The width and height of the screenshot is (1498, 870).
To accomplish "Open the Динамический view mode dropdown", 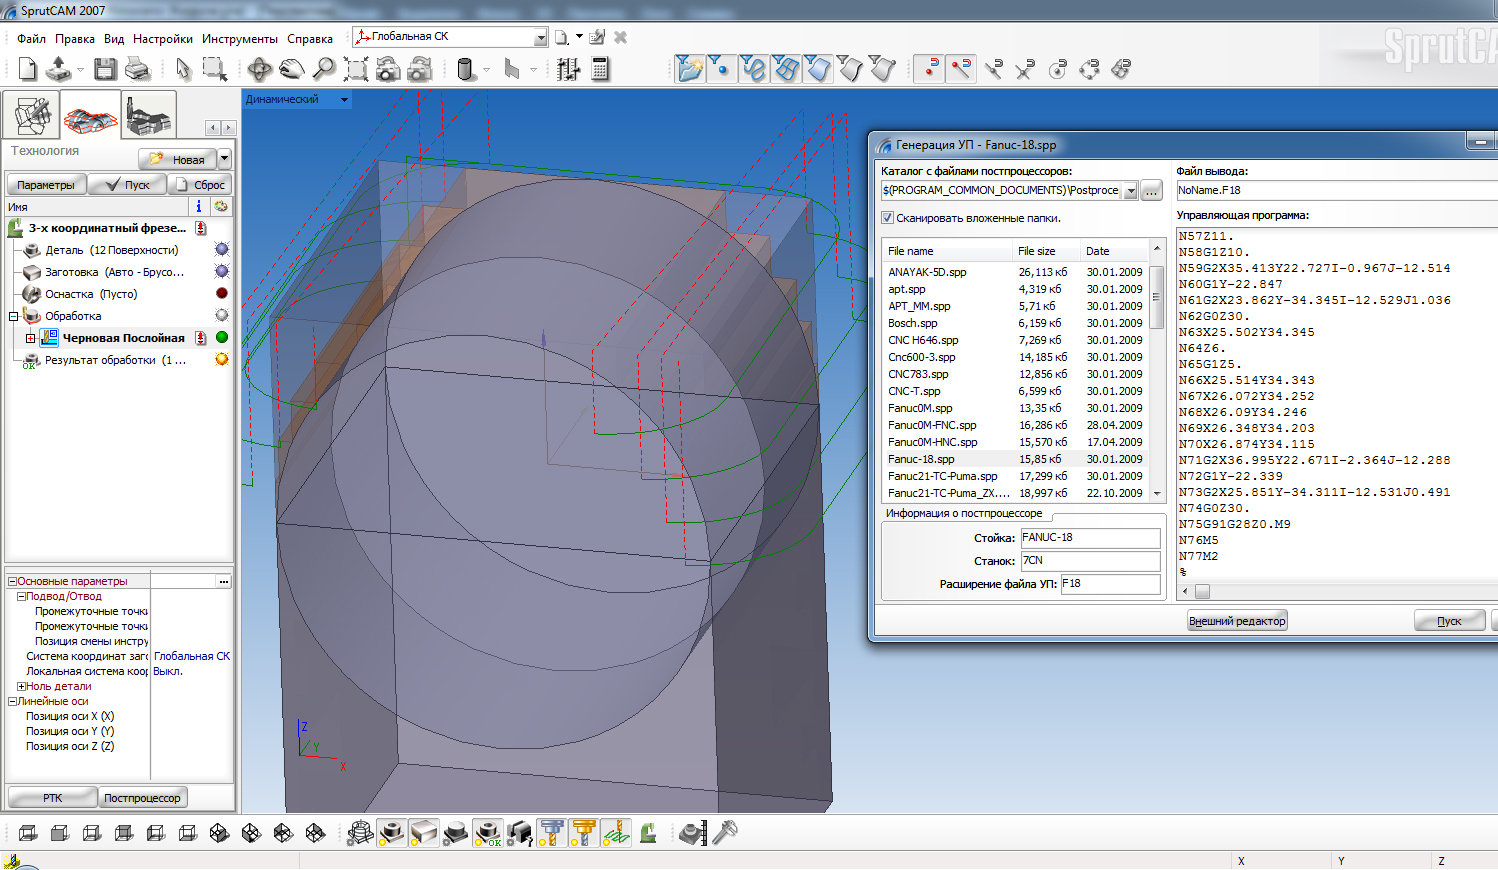I will tap(344, 100).
